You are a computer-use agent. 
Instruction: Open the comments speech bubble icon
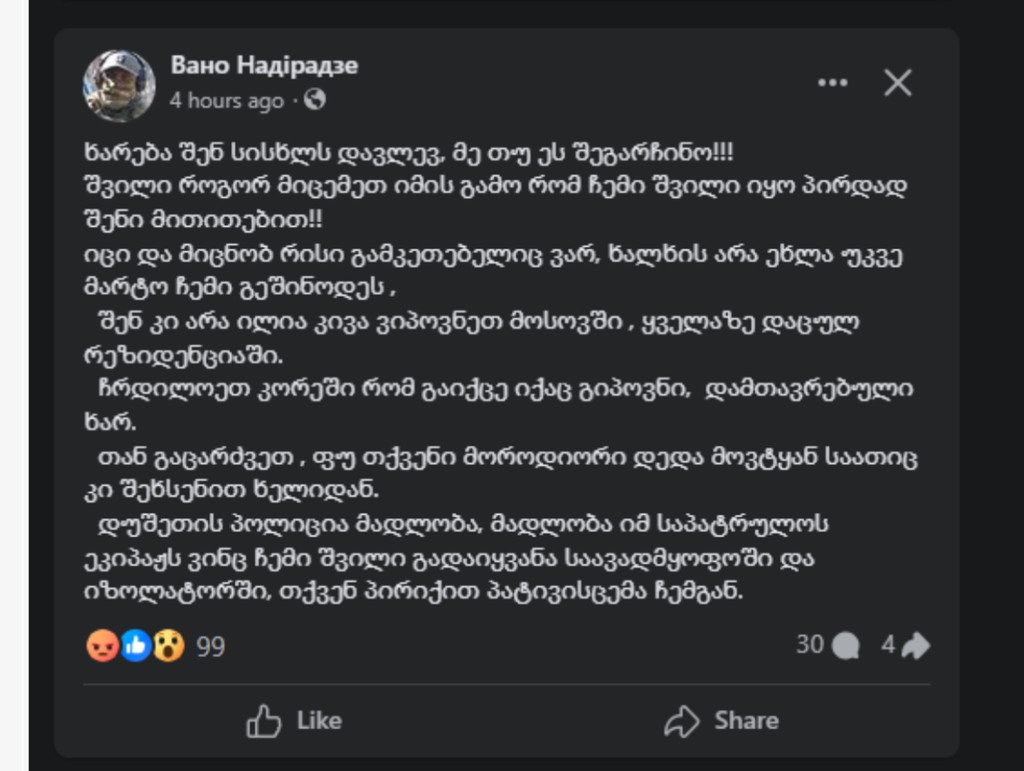pyautogui.click(x=846, y=645)
